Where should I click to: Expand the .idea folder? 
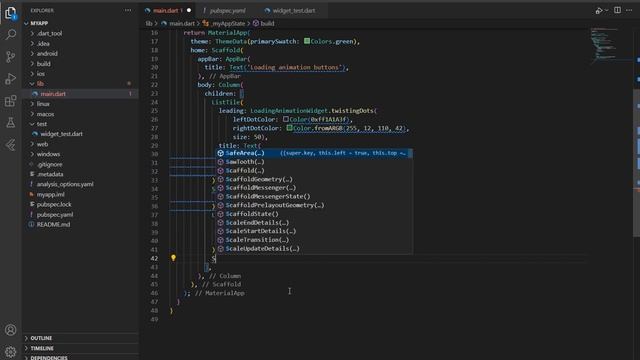tap(43, 44)
